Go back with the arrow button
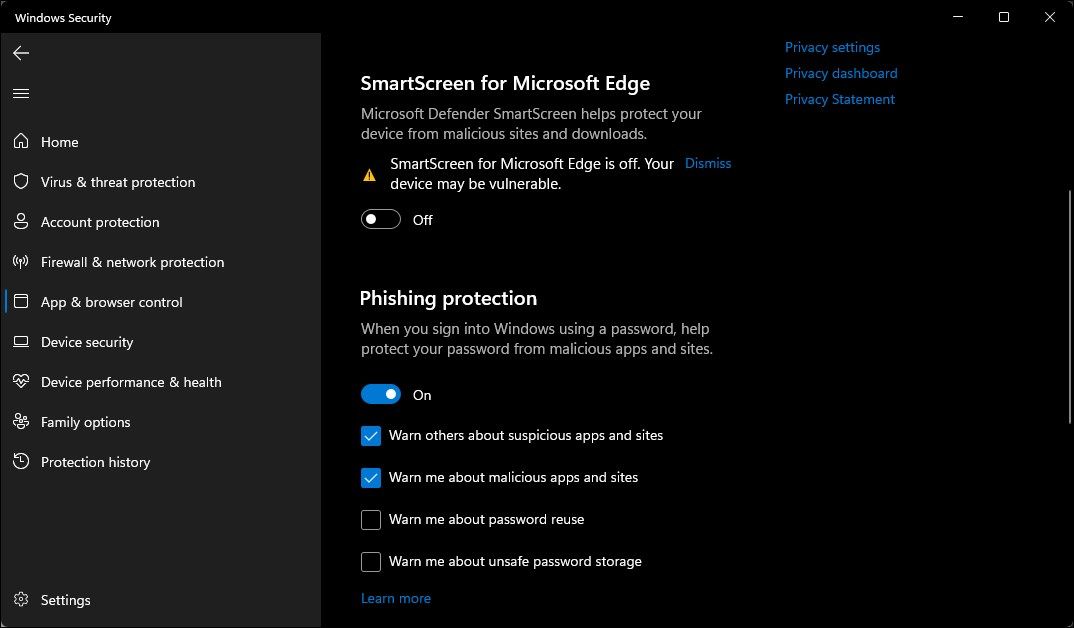1074x628 pixels. coord(21,53)
